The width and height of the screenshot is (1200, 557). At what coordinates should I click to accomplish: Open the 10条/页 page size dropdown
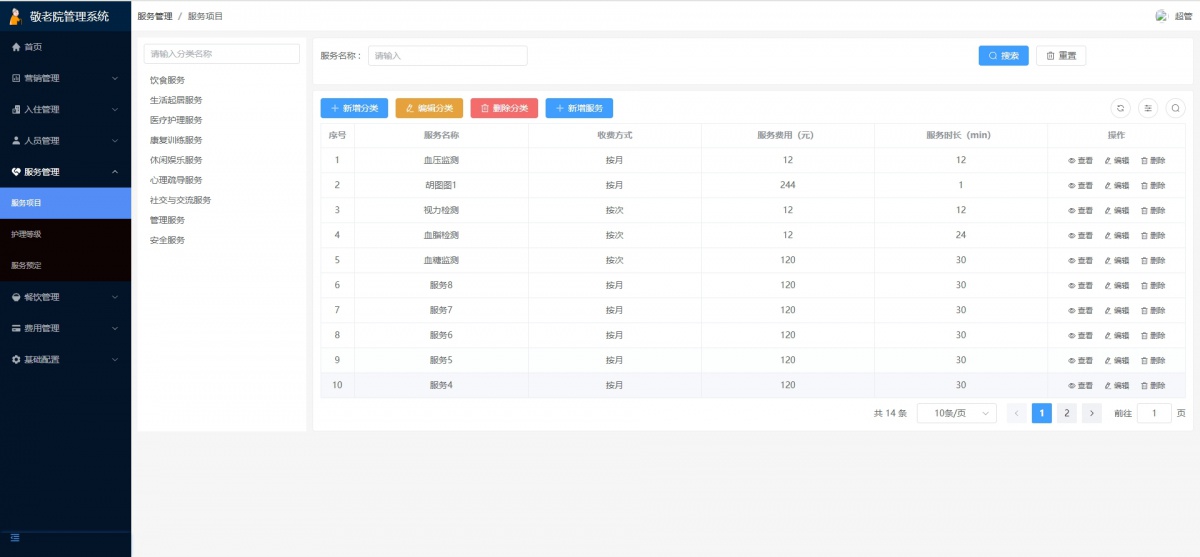(x=956, y=413)
